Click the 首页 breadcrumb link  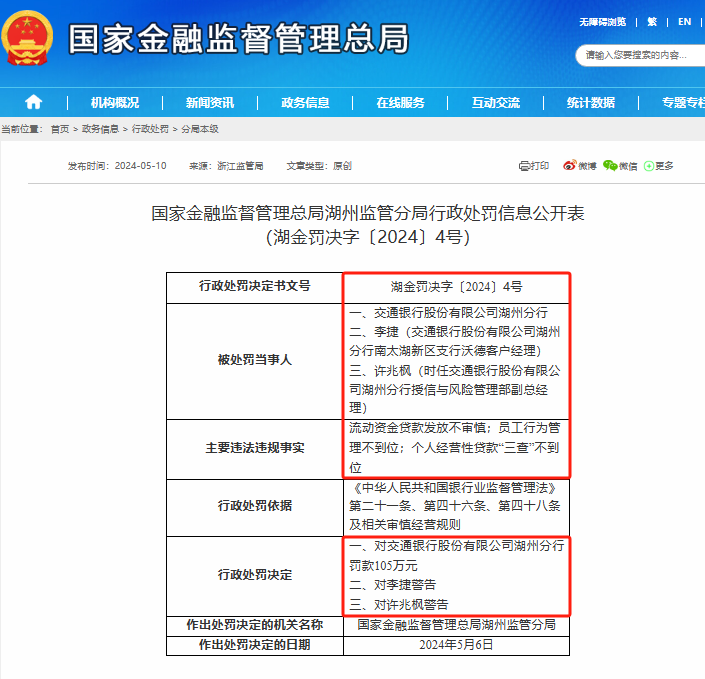[x=60, y=129]
